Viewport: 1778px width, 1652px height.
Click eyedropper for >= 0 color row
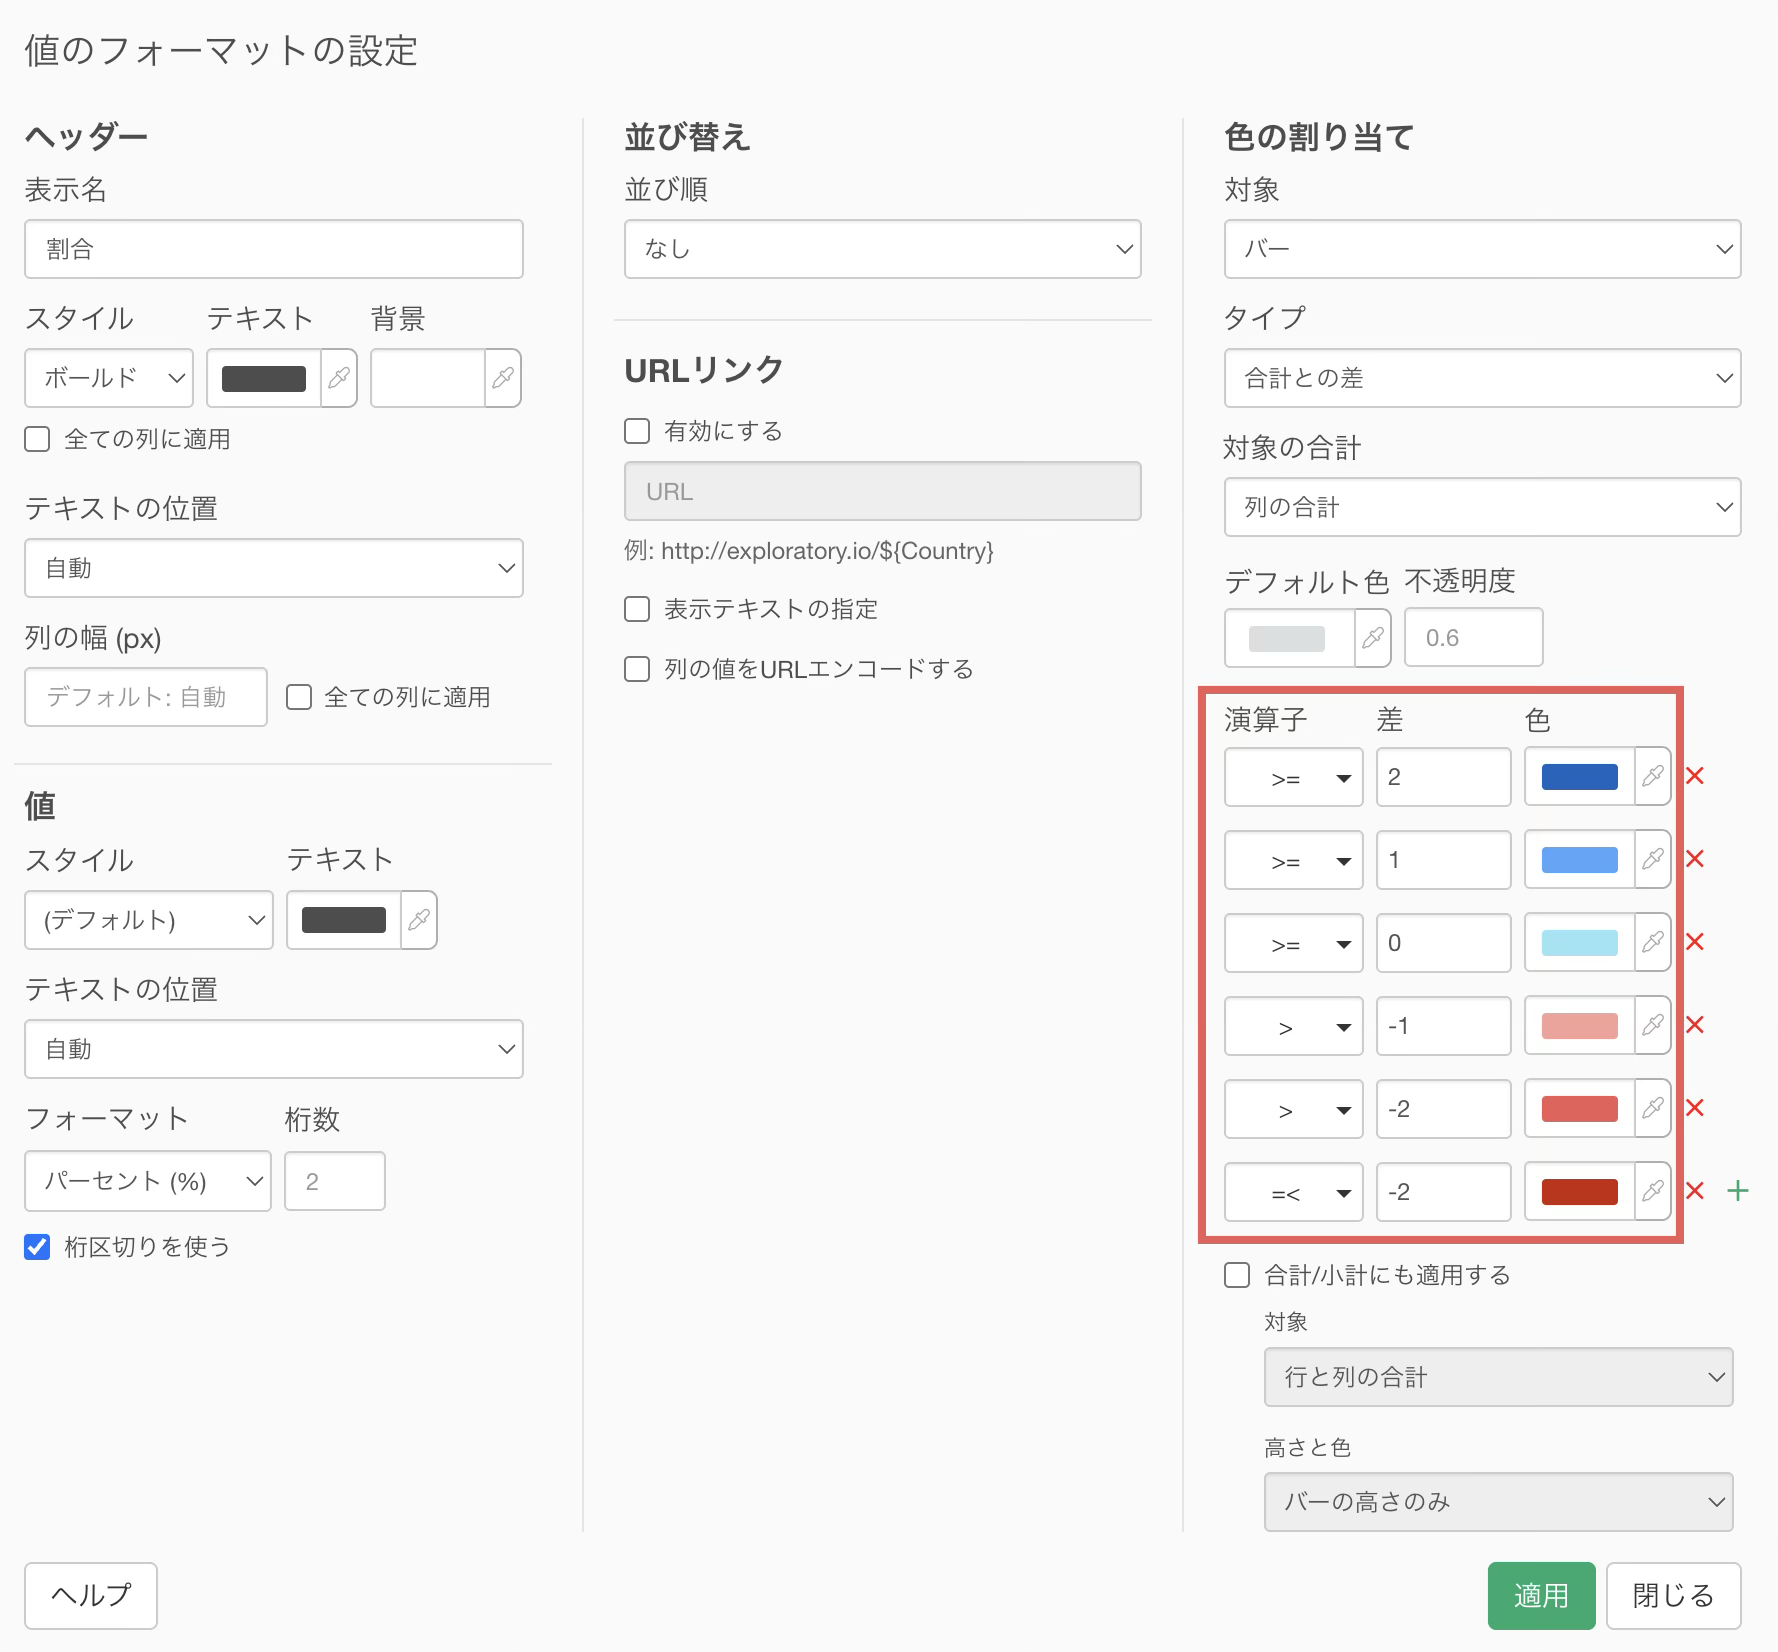click(x=1653, y=942)
